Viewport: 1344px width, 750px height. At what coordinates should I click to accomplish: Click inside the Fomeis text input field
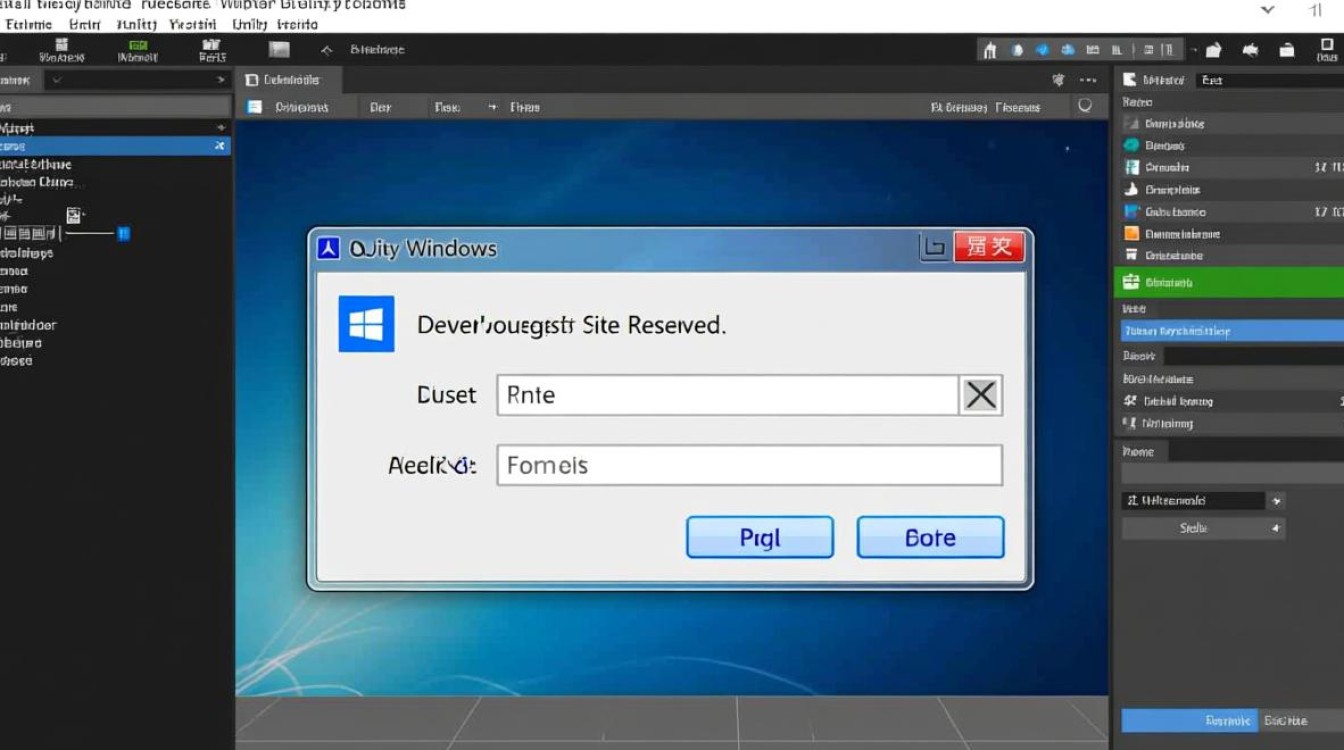point(748,465)
